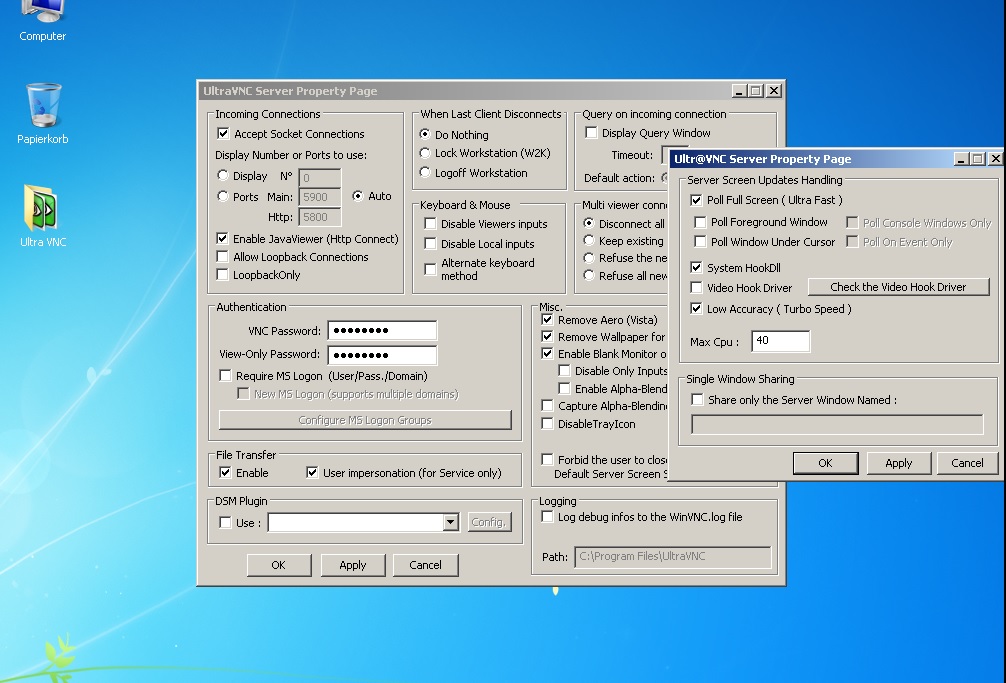Image resolution: width=1006 pixels, height=683 pixels.
Task: Toggle Remove Wallpaper checkbox
Action: click(547, 337)
